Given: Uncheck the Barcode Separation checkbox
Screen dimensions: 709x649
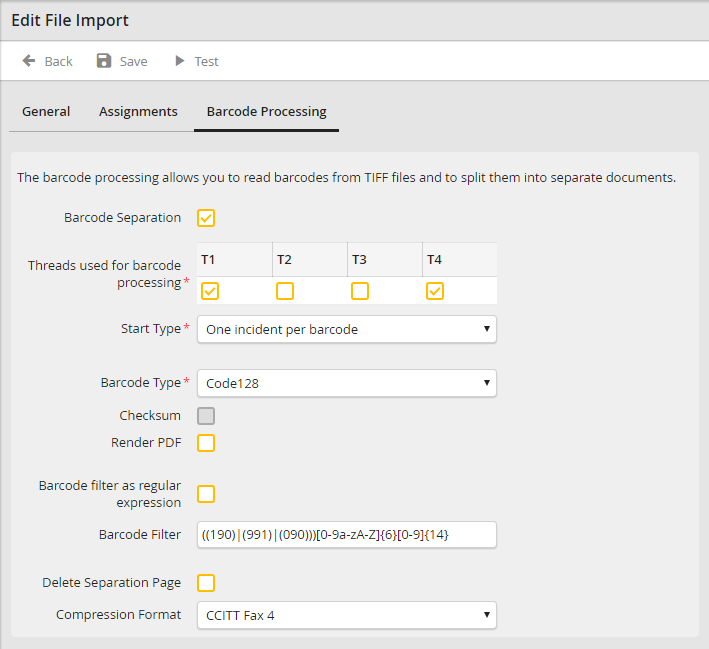Looking at the screenshot, I should tap(206, 218).
